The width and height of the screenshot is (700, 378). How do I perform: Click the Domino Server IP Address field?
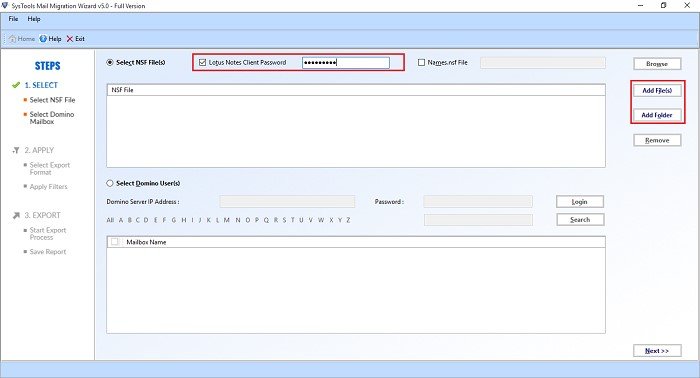click(x=287, y=202)
